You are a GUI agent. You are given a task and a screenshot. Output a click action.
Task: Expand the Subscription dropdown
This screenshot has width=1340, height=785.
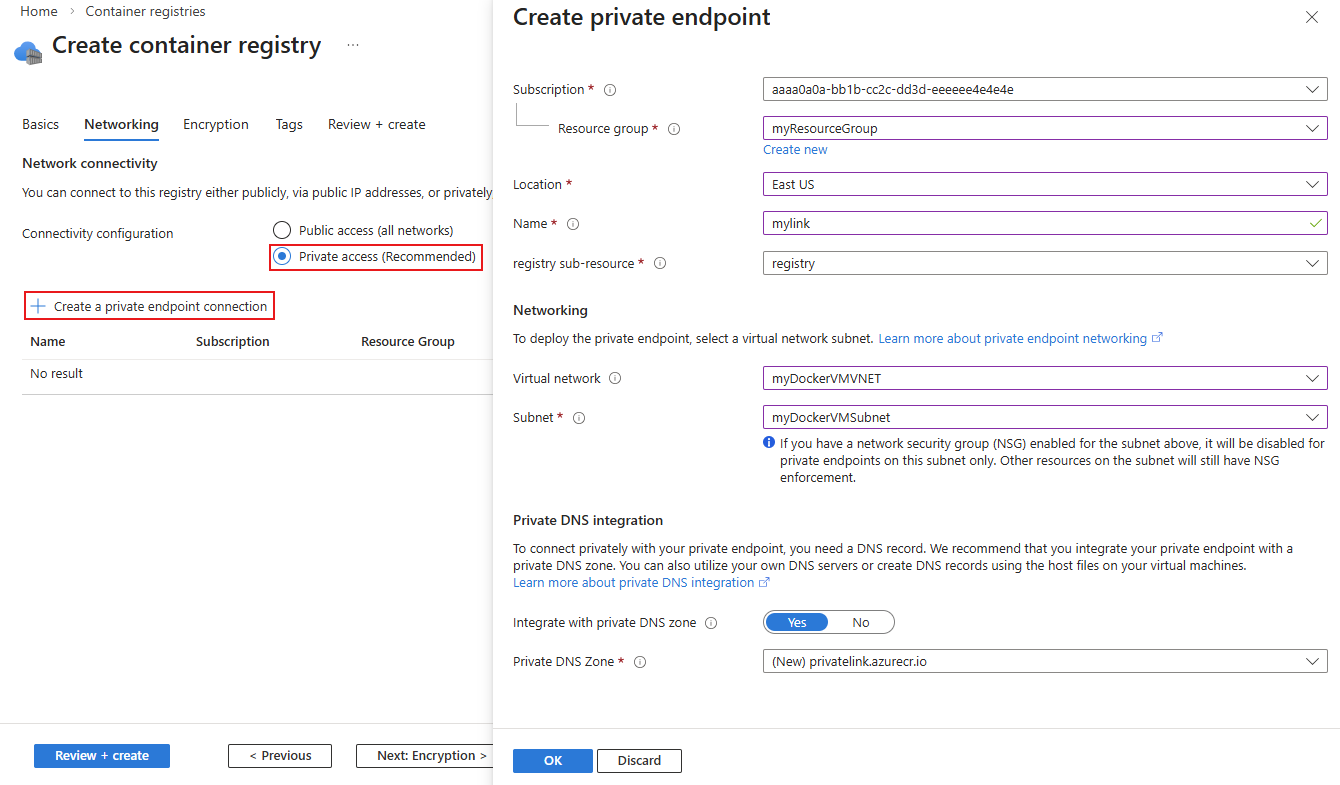pyautogui.click(x=1045, y=89)
